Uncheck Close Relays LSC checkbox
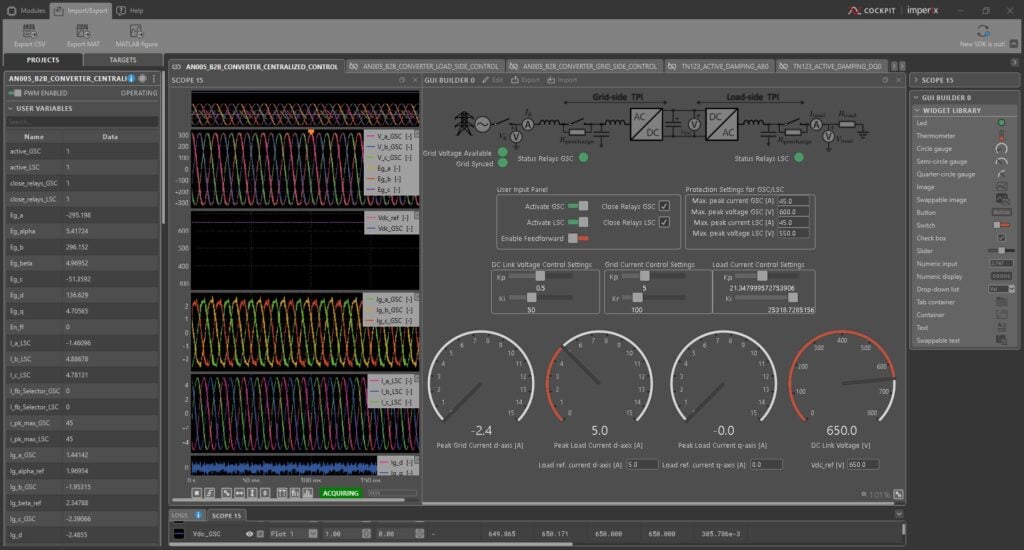Screen dimensions: 1024x550 click(664, 222)
